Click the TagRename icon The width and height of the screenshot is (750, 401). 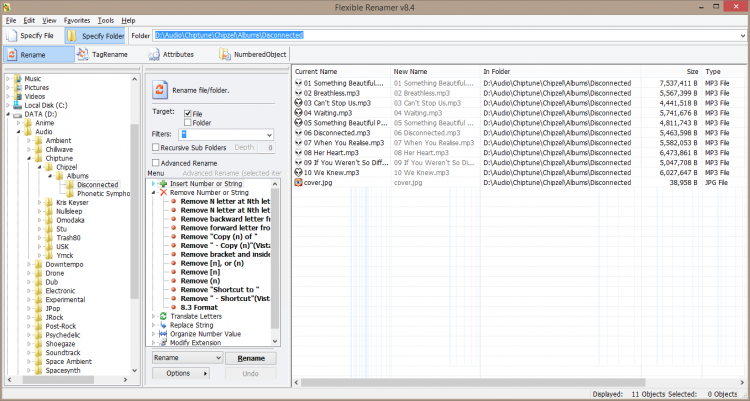point(83,55)
